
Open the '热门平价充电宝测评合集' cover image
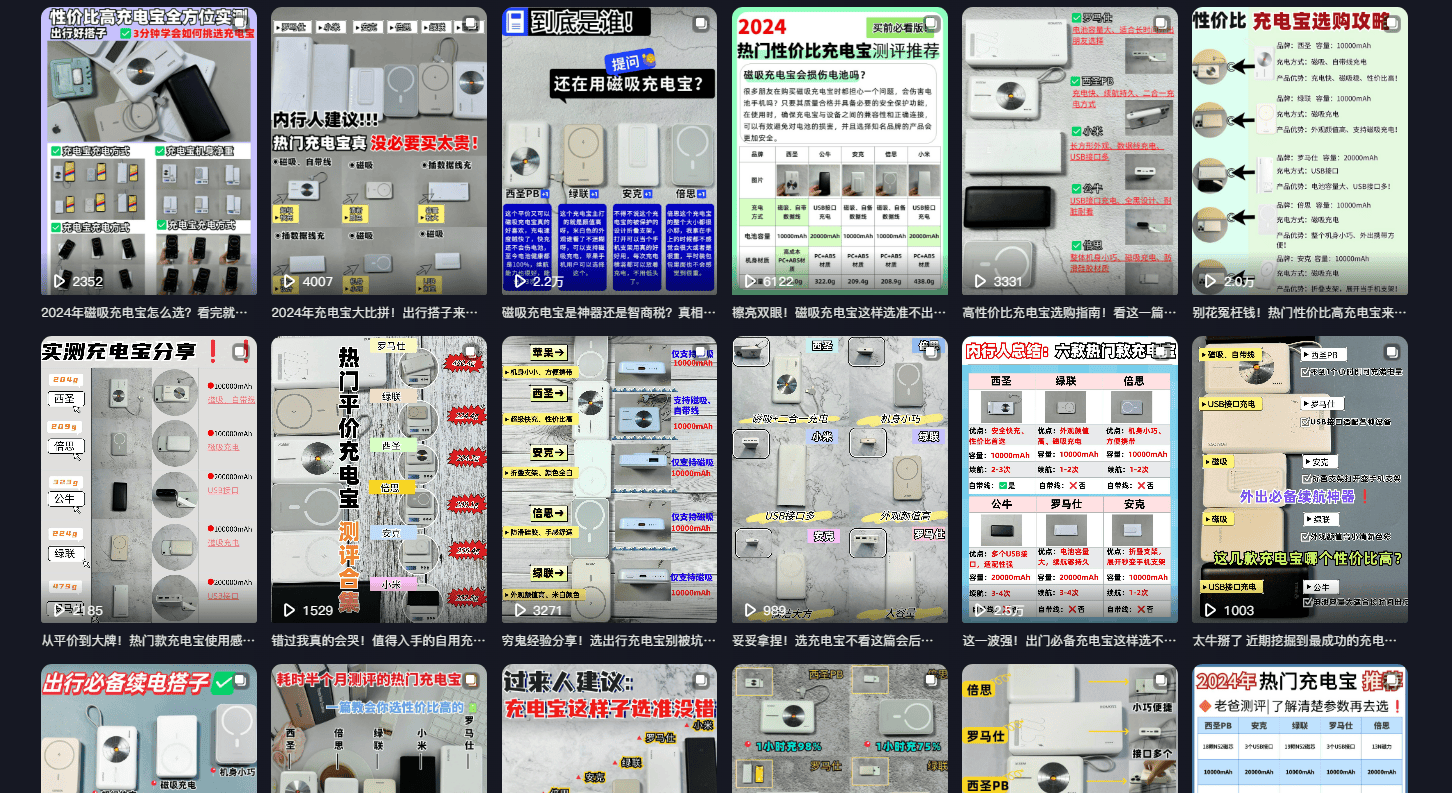point(379,480)
